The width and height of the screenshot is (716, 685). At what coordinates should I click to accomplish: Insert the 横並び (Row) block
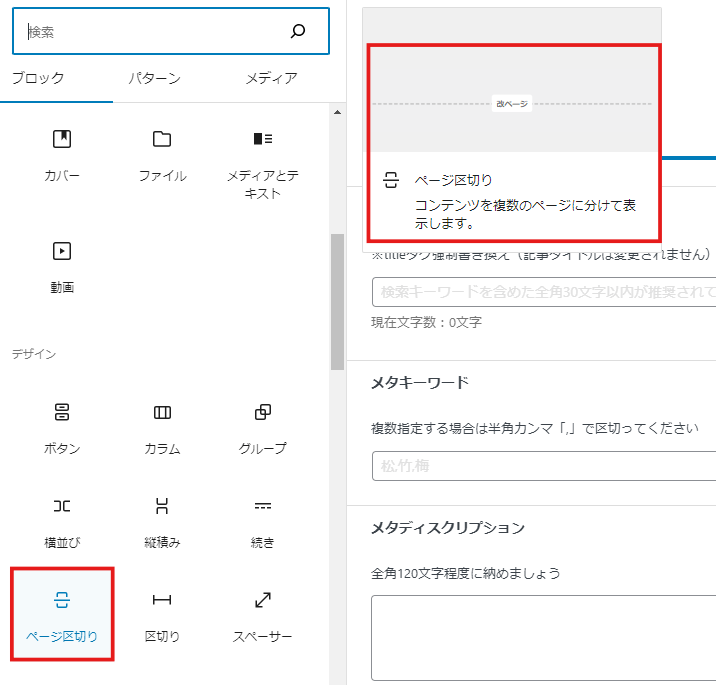coord(62,521)
